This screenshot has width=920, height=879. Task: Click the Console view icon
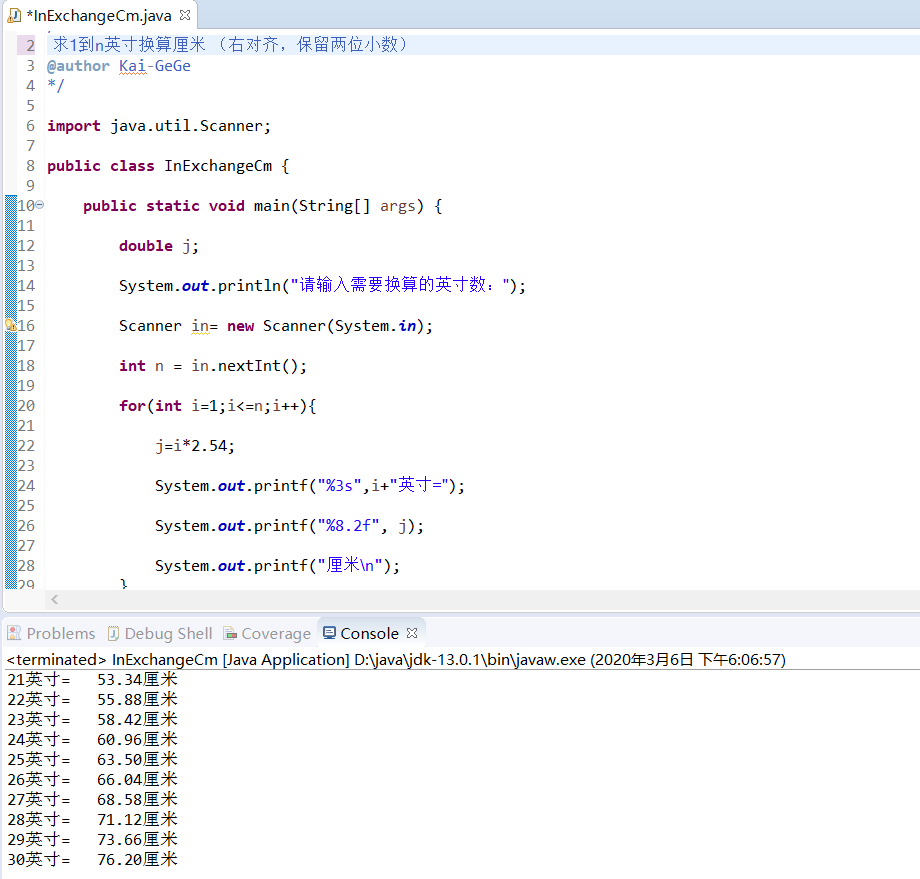[x=330, y=633]
